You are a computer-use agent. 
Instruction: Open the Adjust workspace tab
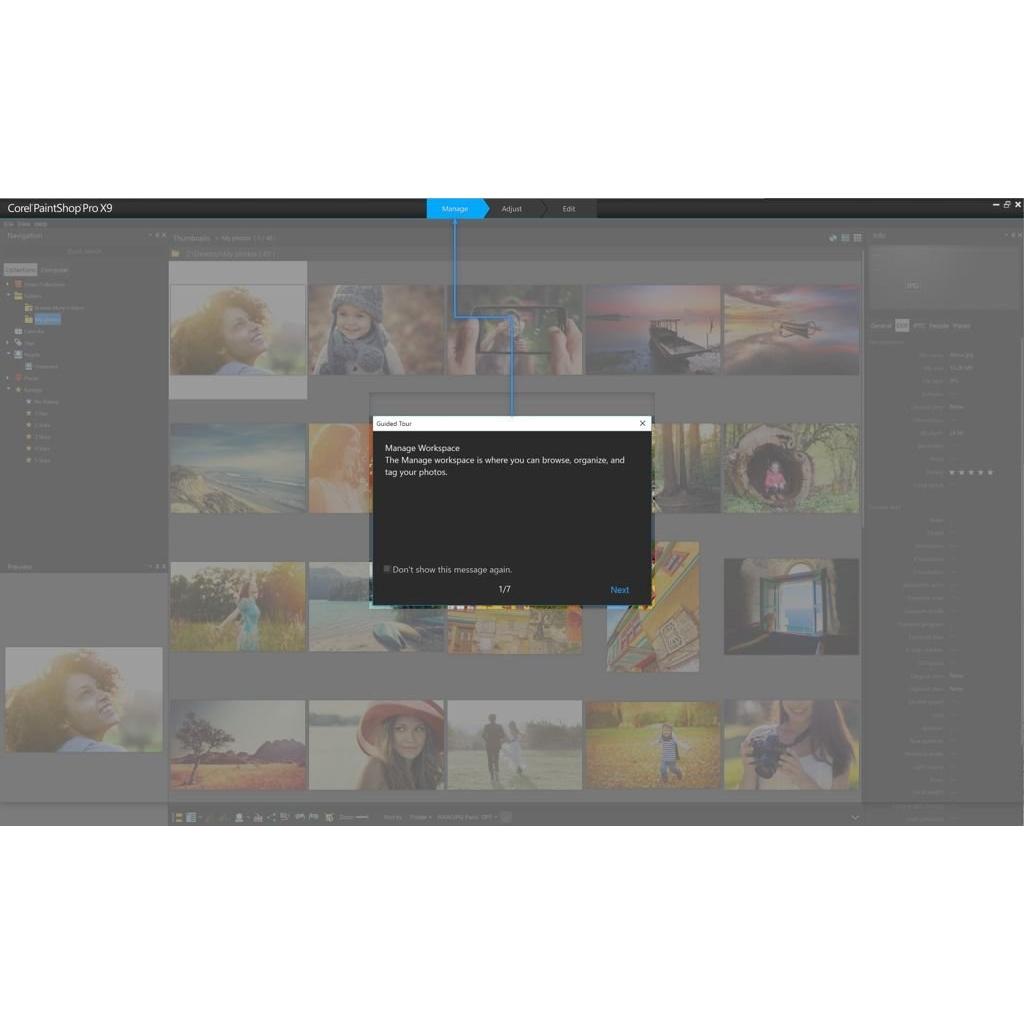(512, 208)
